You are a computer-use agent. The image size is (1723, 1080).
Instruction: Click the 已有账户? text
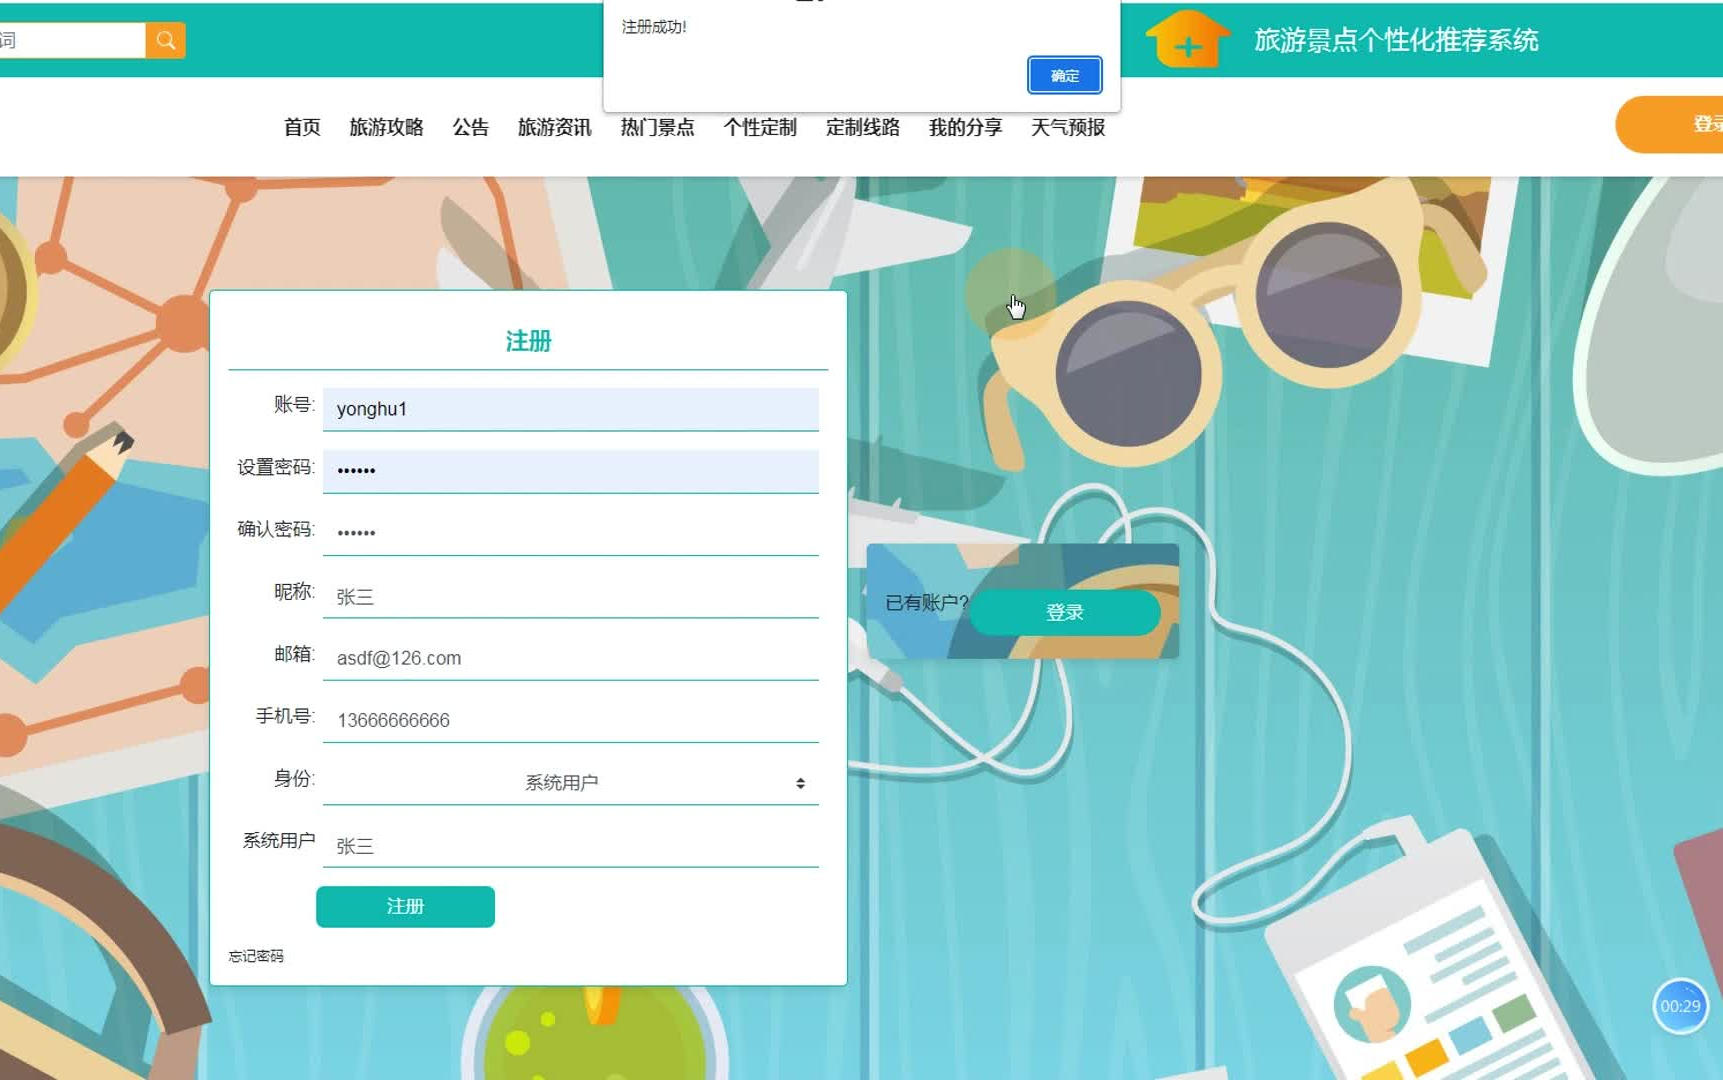tap(927, 603)
